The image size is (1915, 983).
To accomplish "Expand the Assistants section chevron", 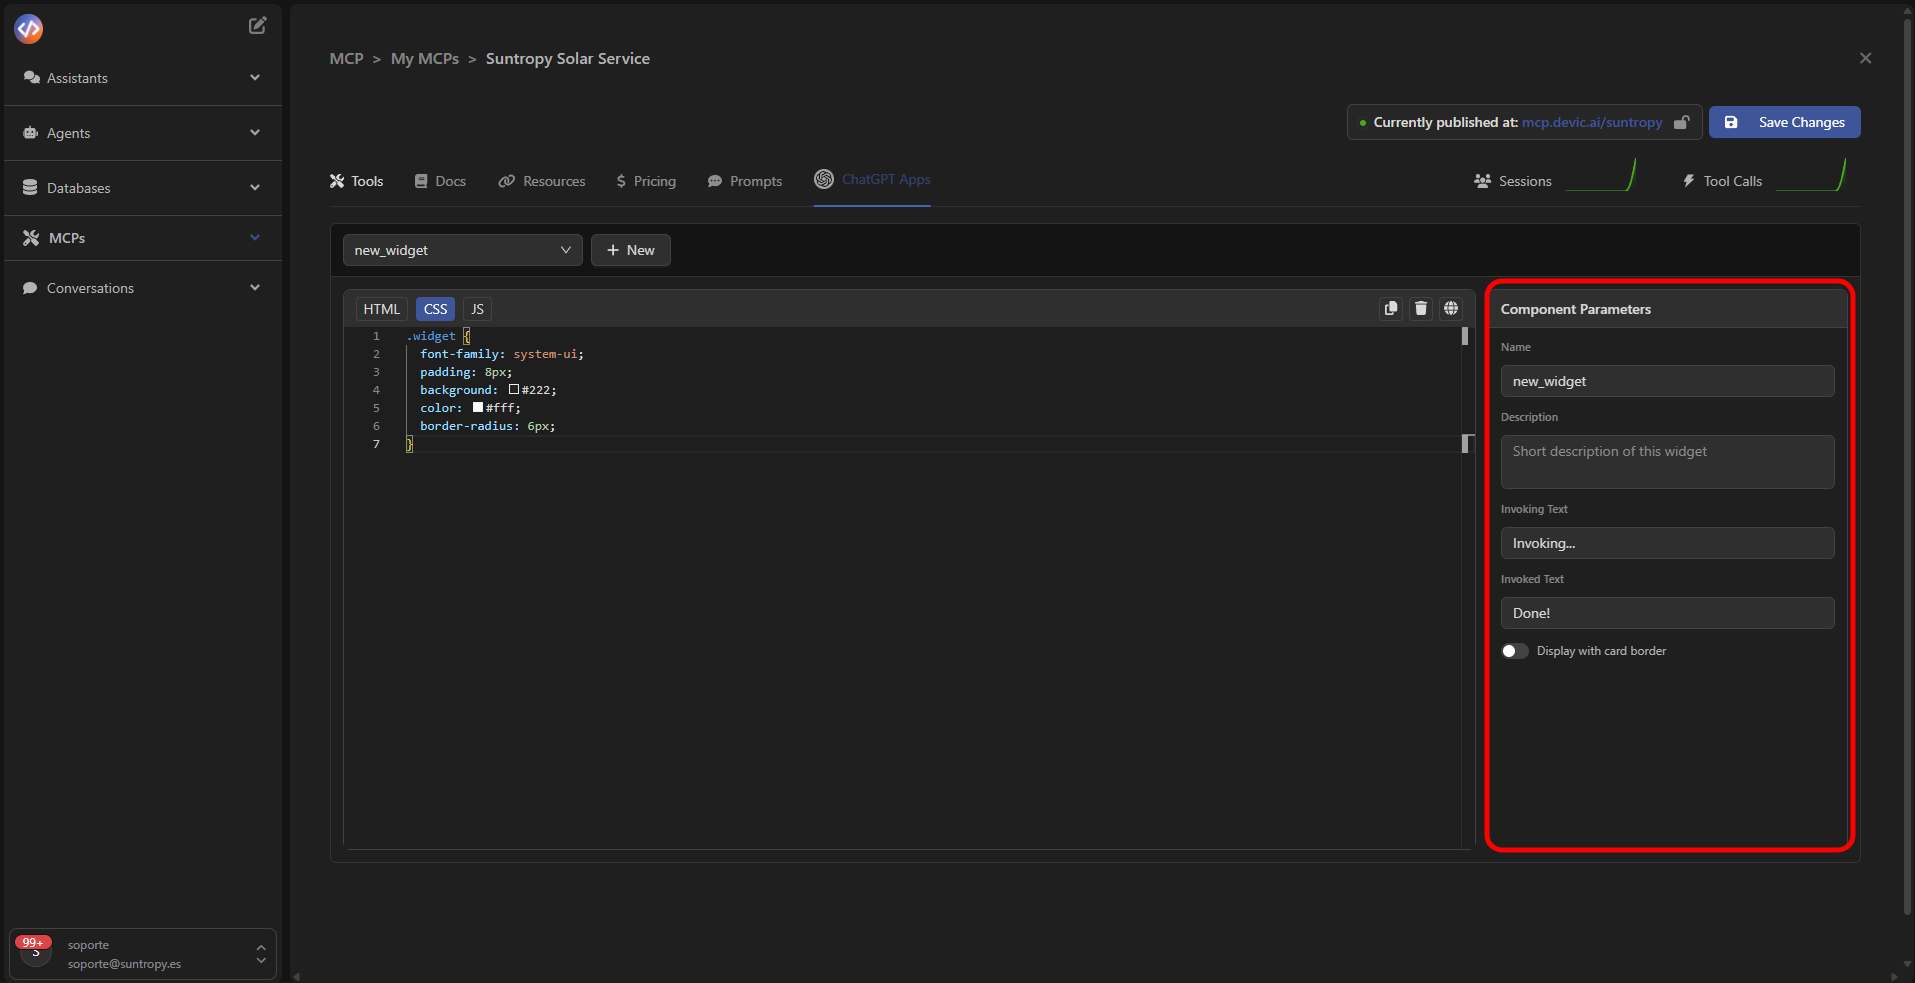I will (x=255, y=77).
